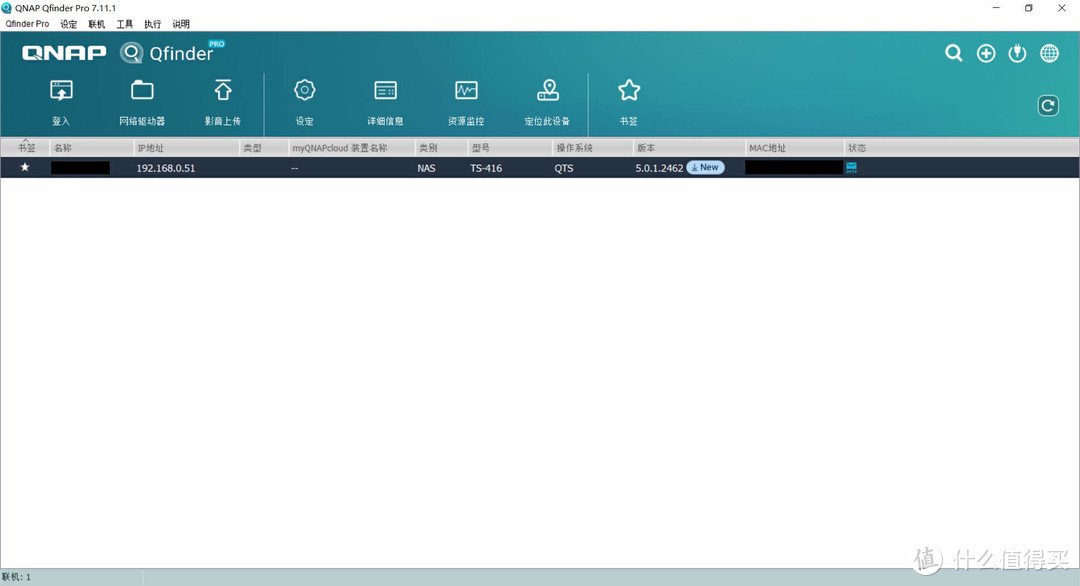Open the 执行 menu
The image size is (1080, 586).
(152, 23)
